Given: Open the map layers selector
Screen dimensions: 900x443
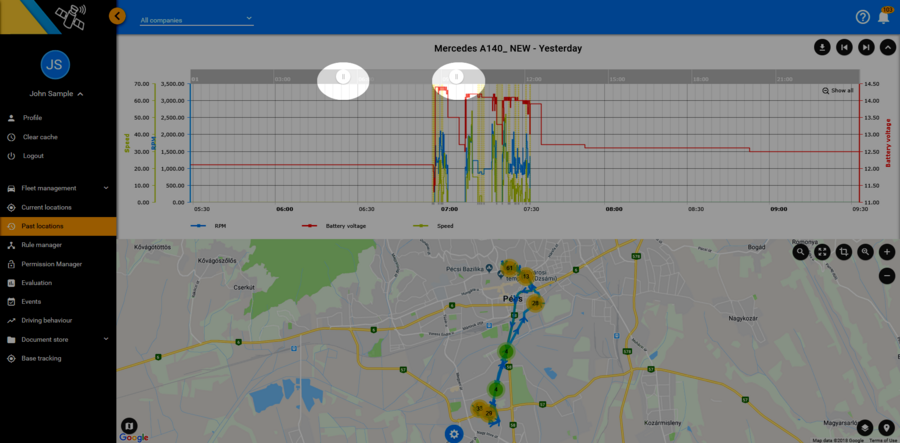Looking at the screenshot, I should click(x=865, y=428).
